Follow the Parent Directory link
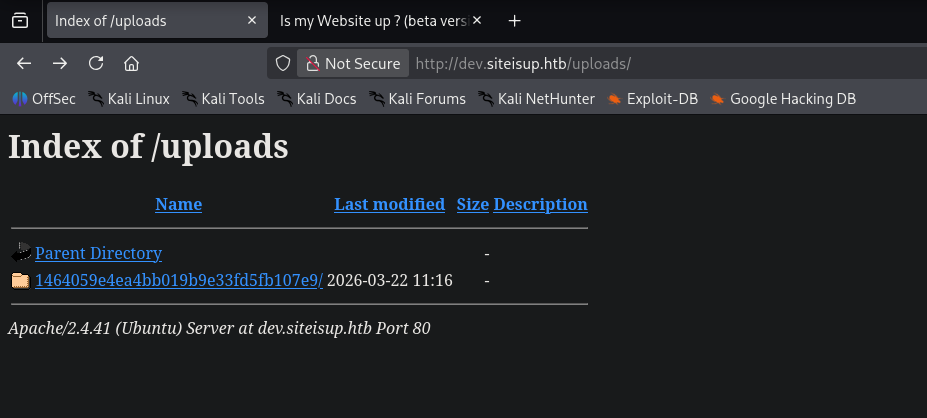The image size is (927, 418). point(98,253)
